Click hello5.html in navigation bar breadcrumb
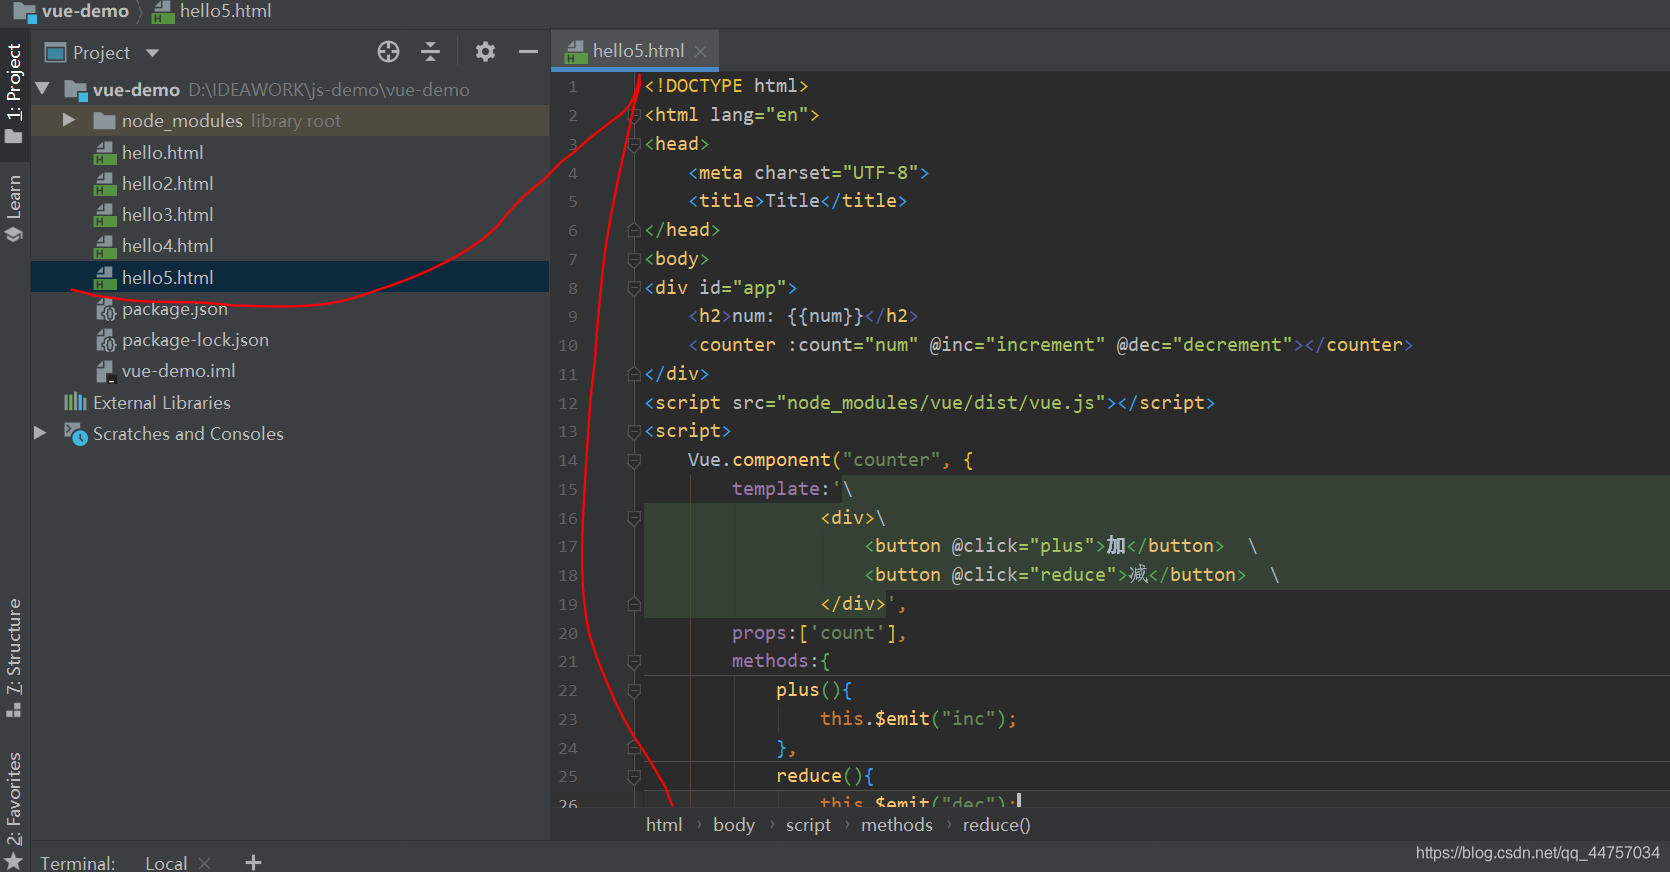The width and height of the screenshot is (1670, 872). click(225, 11)
